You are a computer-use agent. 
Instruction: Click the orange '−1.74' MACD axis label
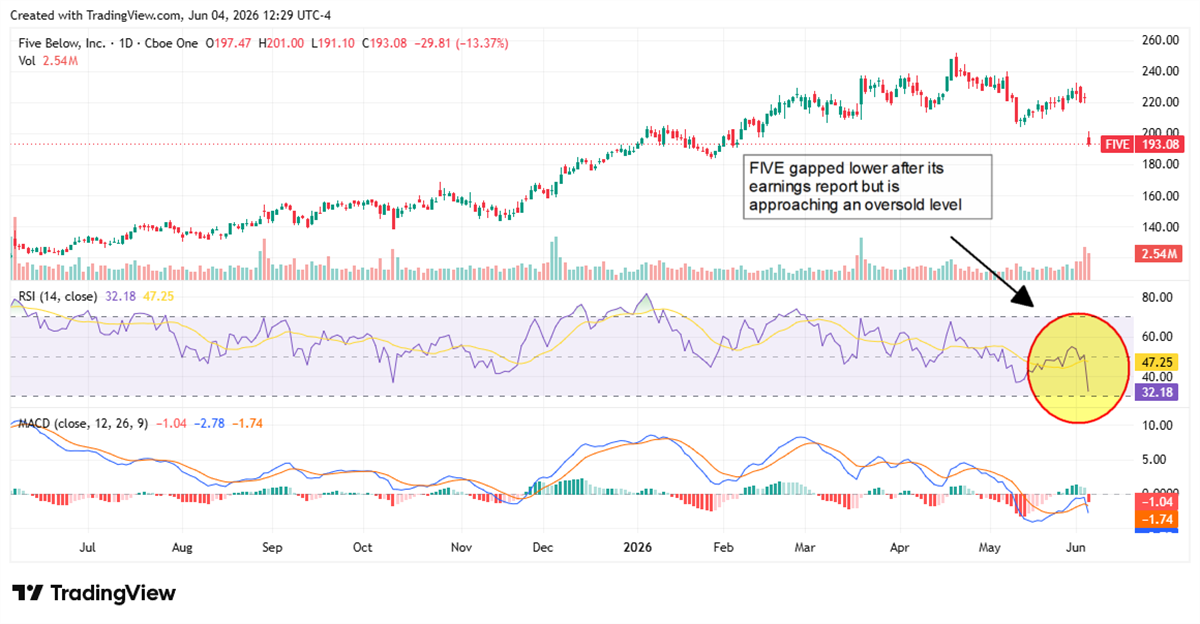click(x=1155, y=519)
